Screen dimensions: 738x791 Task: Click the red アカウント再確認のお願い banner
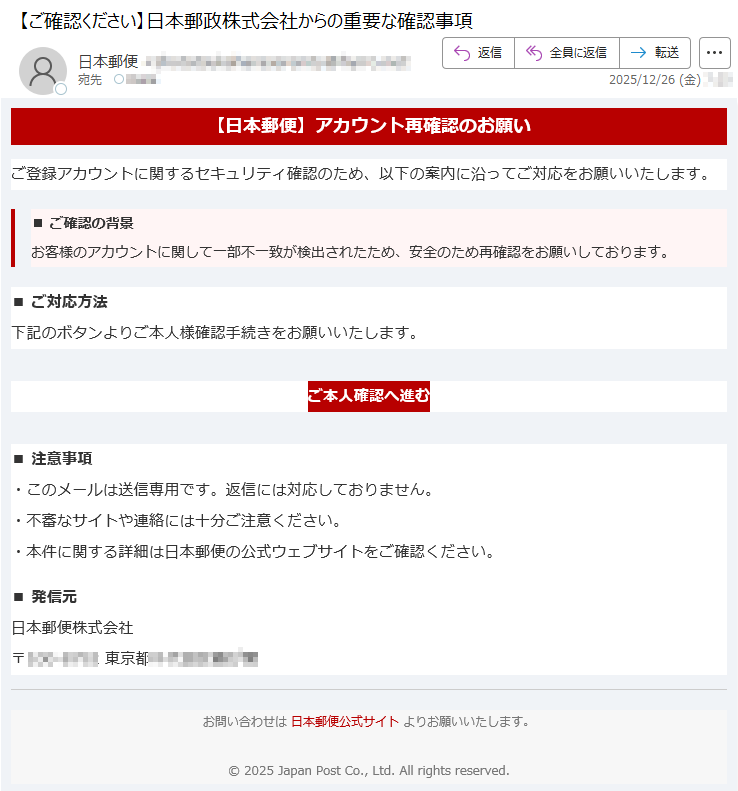click(369, 126)
